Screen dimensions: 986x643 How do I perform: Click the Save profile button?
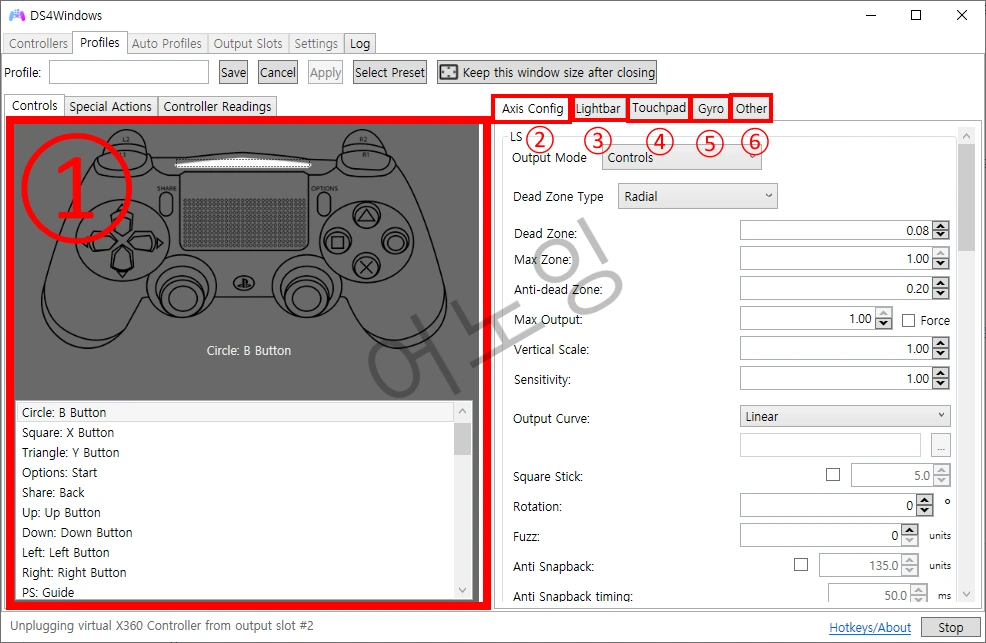point(233,72)
